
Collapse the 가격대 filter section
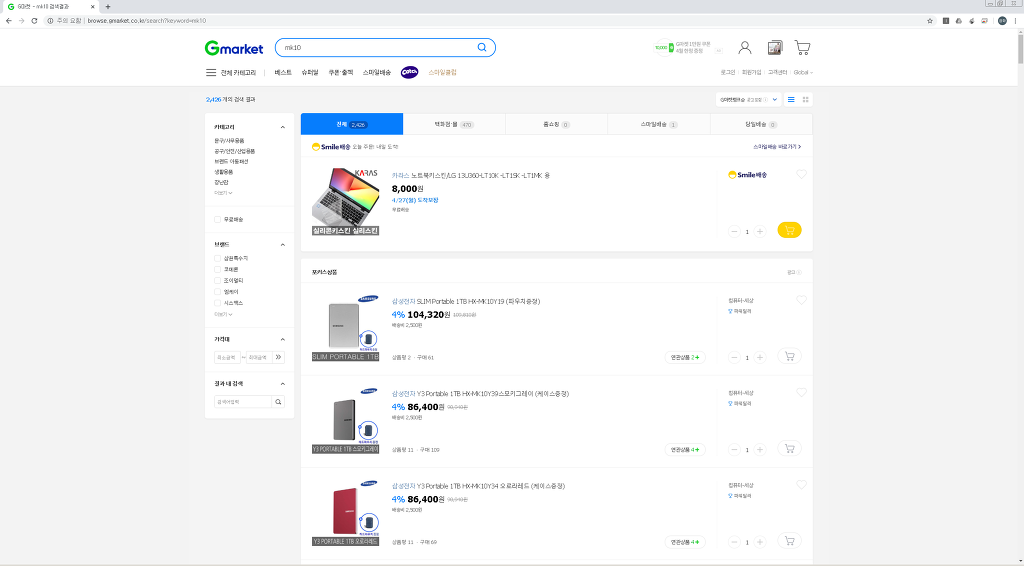283,339
